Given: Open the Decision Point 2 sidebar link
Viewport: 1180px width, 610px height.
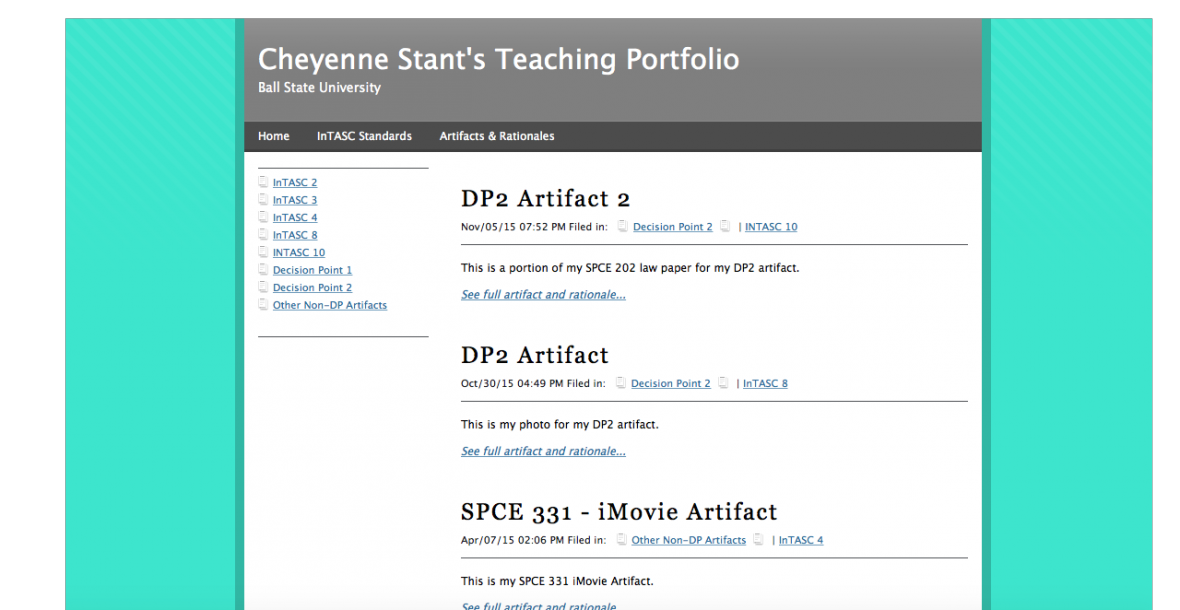Looking at the screenshot, I should [312, 288].
